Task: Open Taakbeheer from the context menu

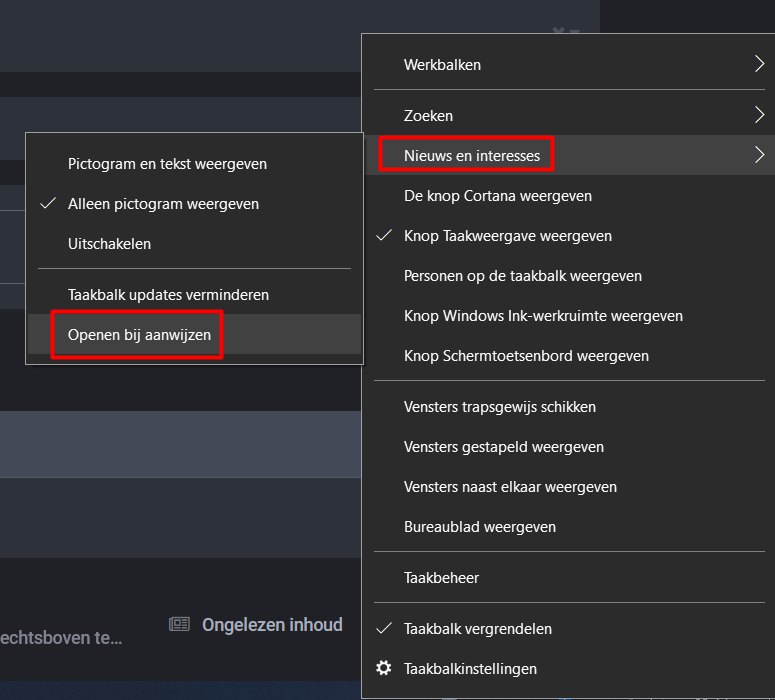Action: tap(441, 578)
